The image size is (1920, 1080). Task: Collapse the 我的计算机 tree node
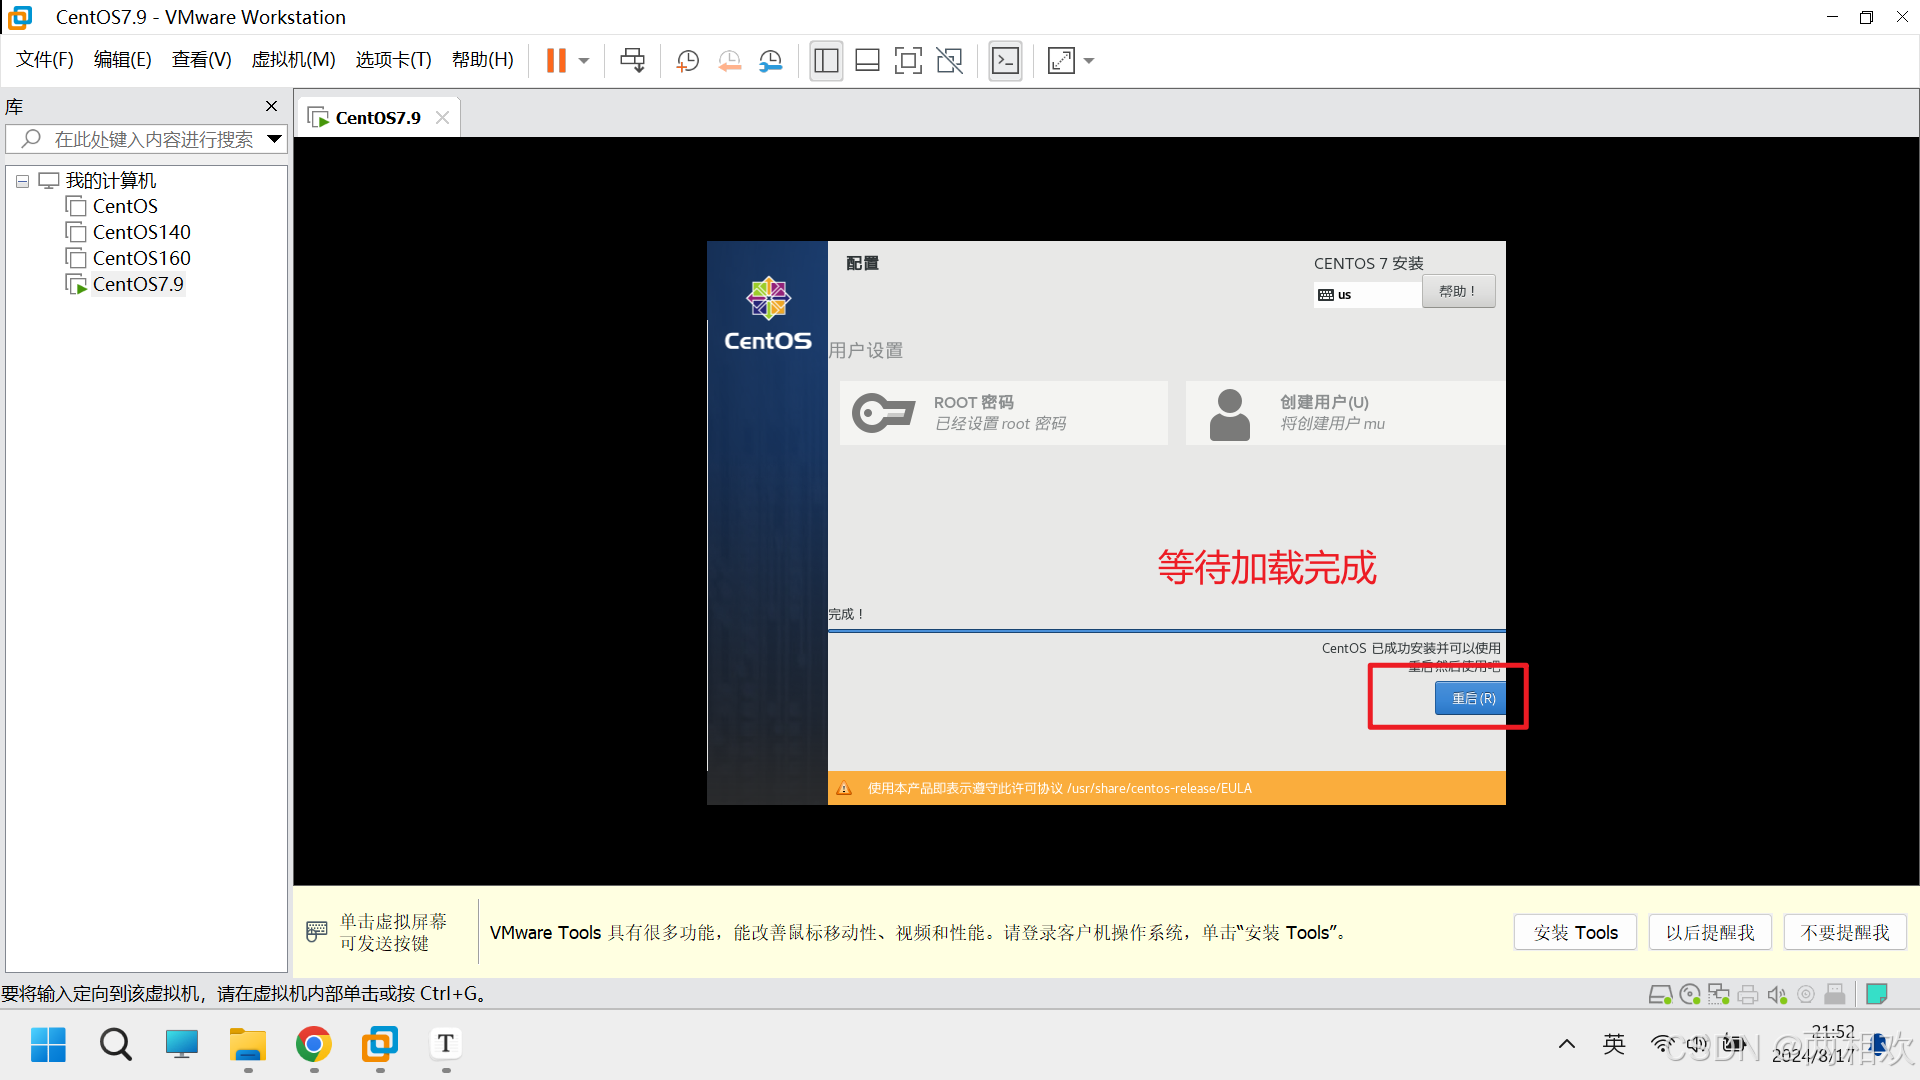[22, 181]
